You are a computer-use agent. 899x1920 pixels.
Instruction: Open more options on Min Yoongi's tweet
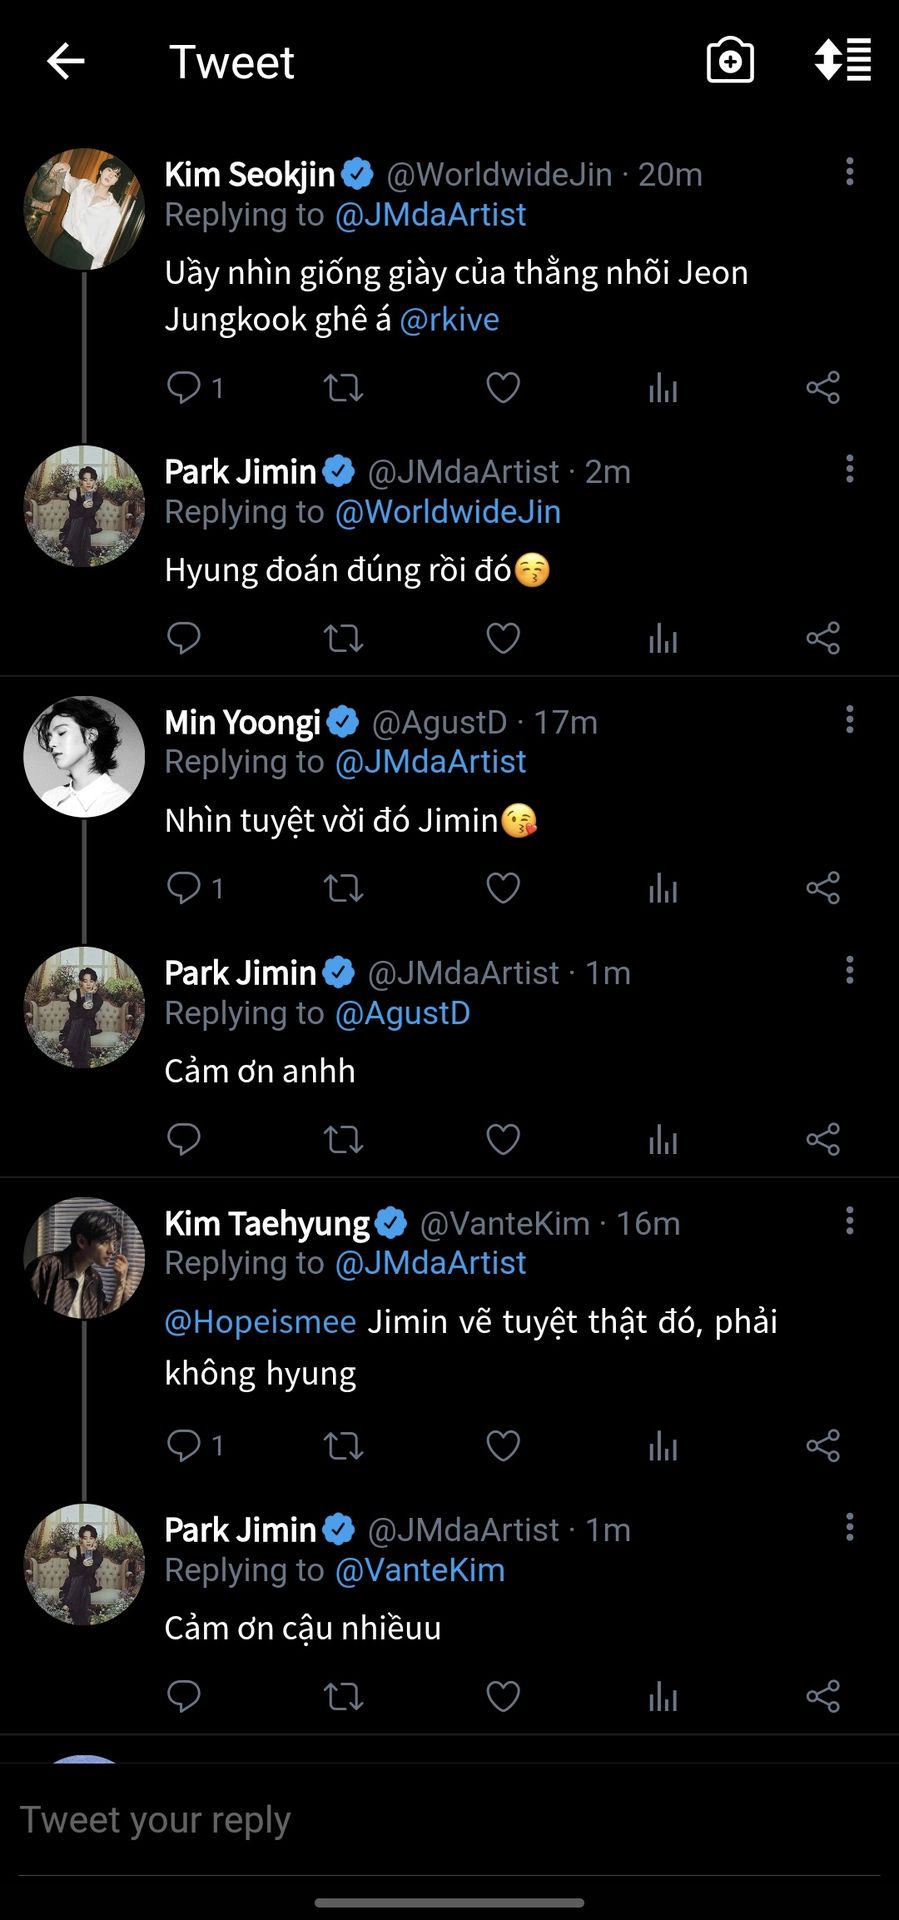coord(850,720)
